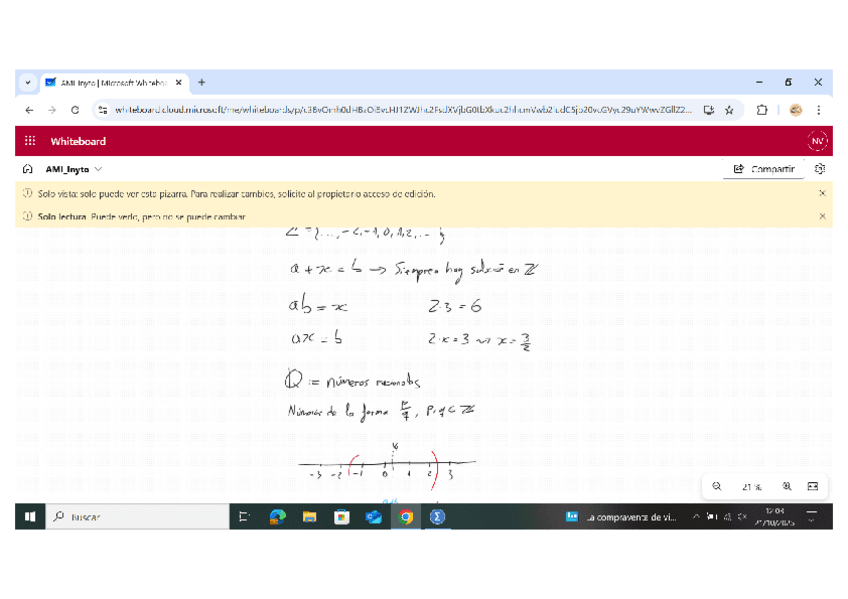This screenshot has width=848, height=599.
Task: Click the 21% zoom level value
Action: coord(752,487)
